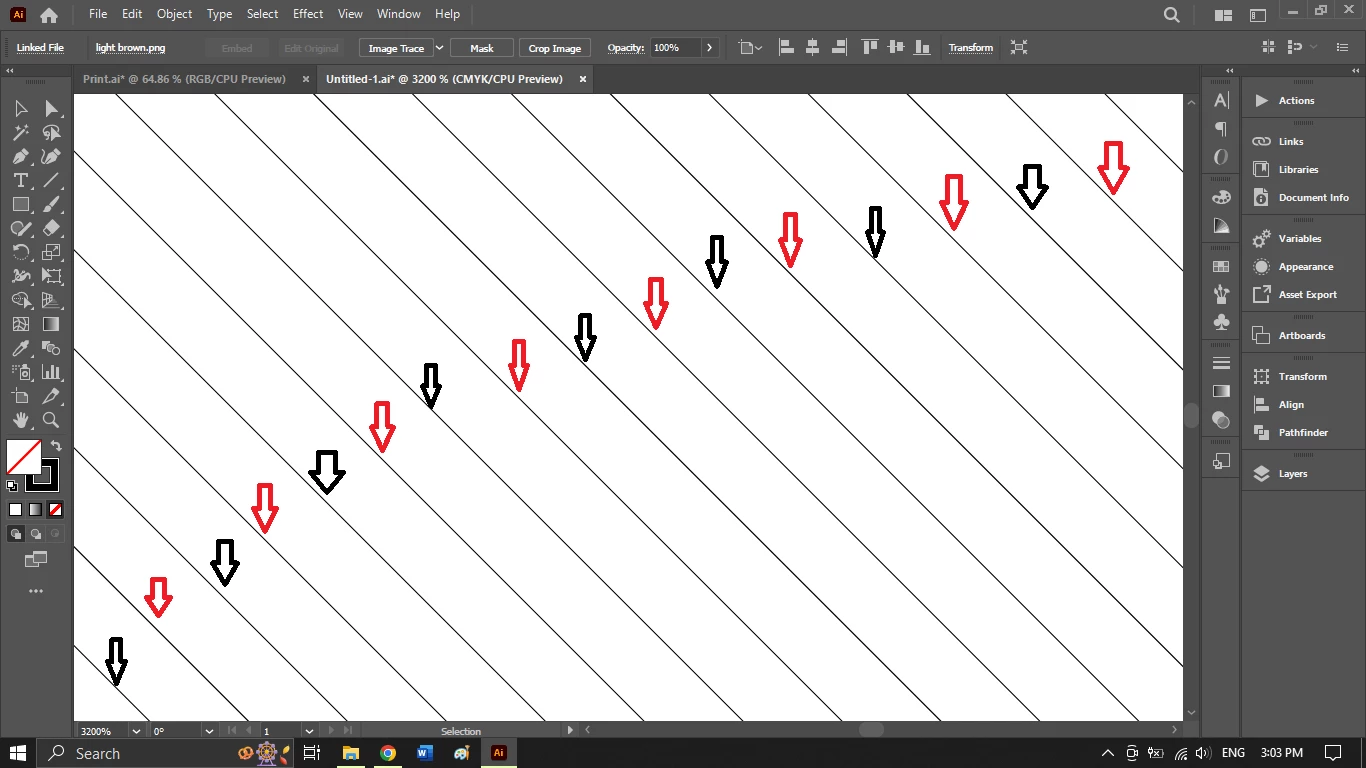This screenshot has height=768, width=1366.
Task: Pick the Eyedropper tool
Action: point(20,348)
